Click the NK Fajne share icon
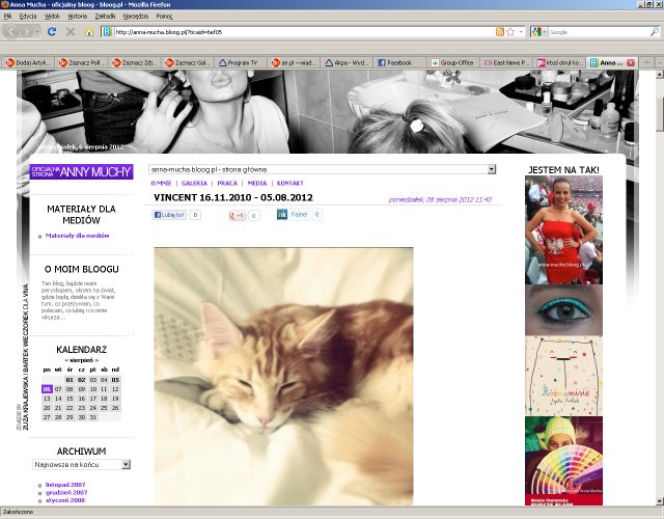Viewport: 664px width, 519px height. [x=282, y=215]
